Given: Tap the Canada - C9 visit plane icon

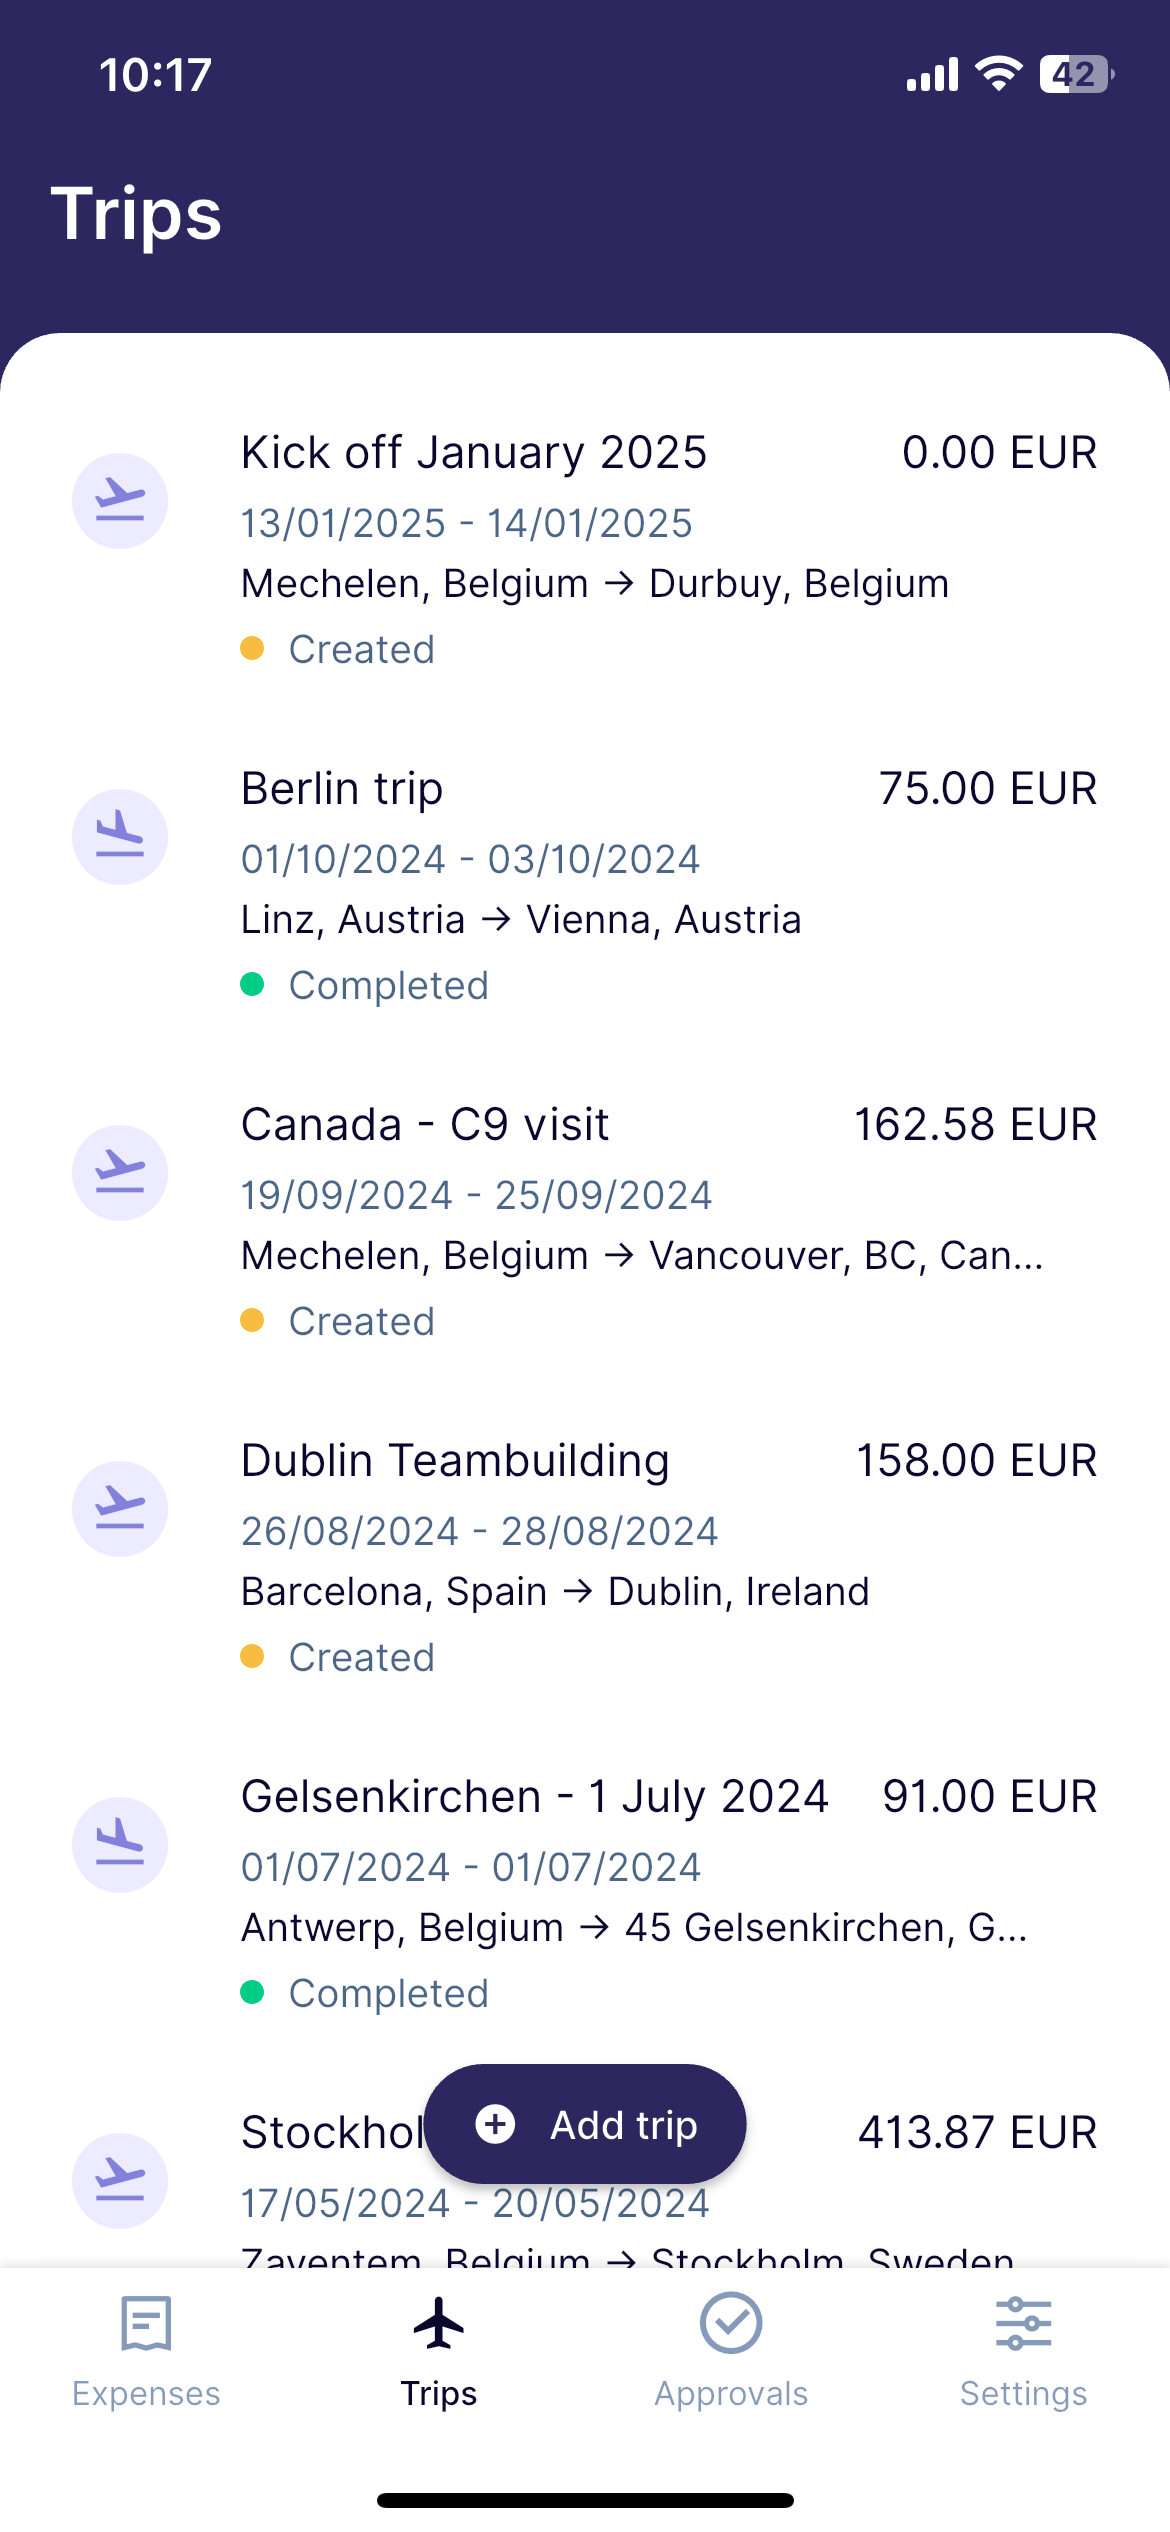Looking at the screenshot, I should tap(120, 1173).
